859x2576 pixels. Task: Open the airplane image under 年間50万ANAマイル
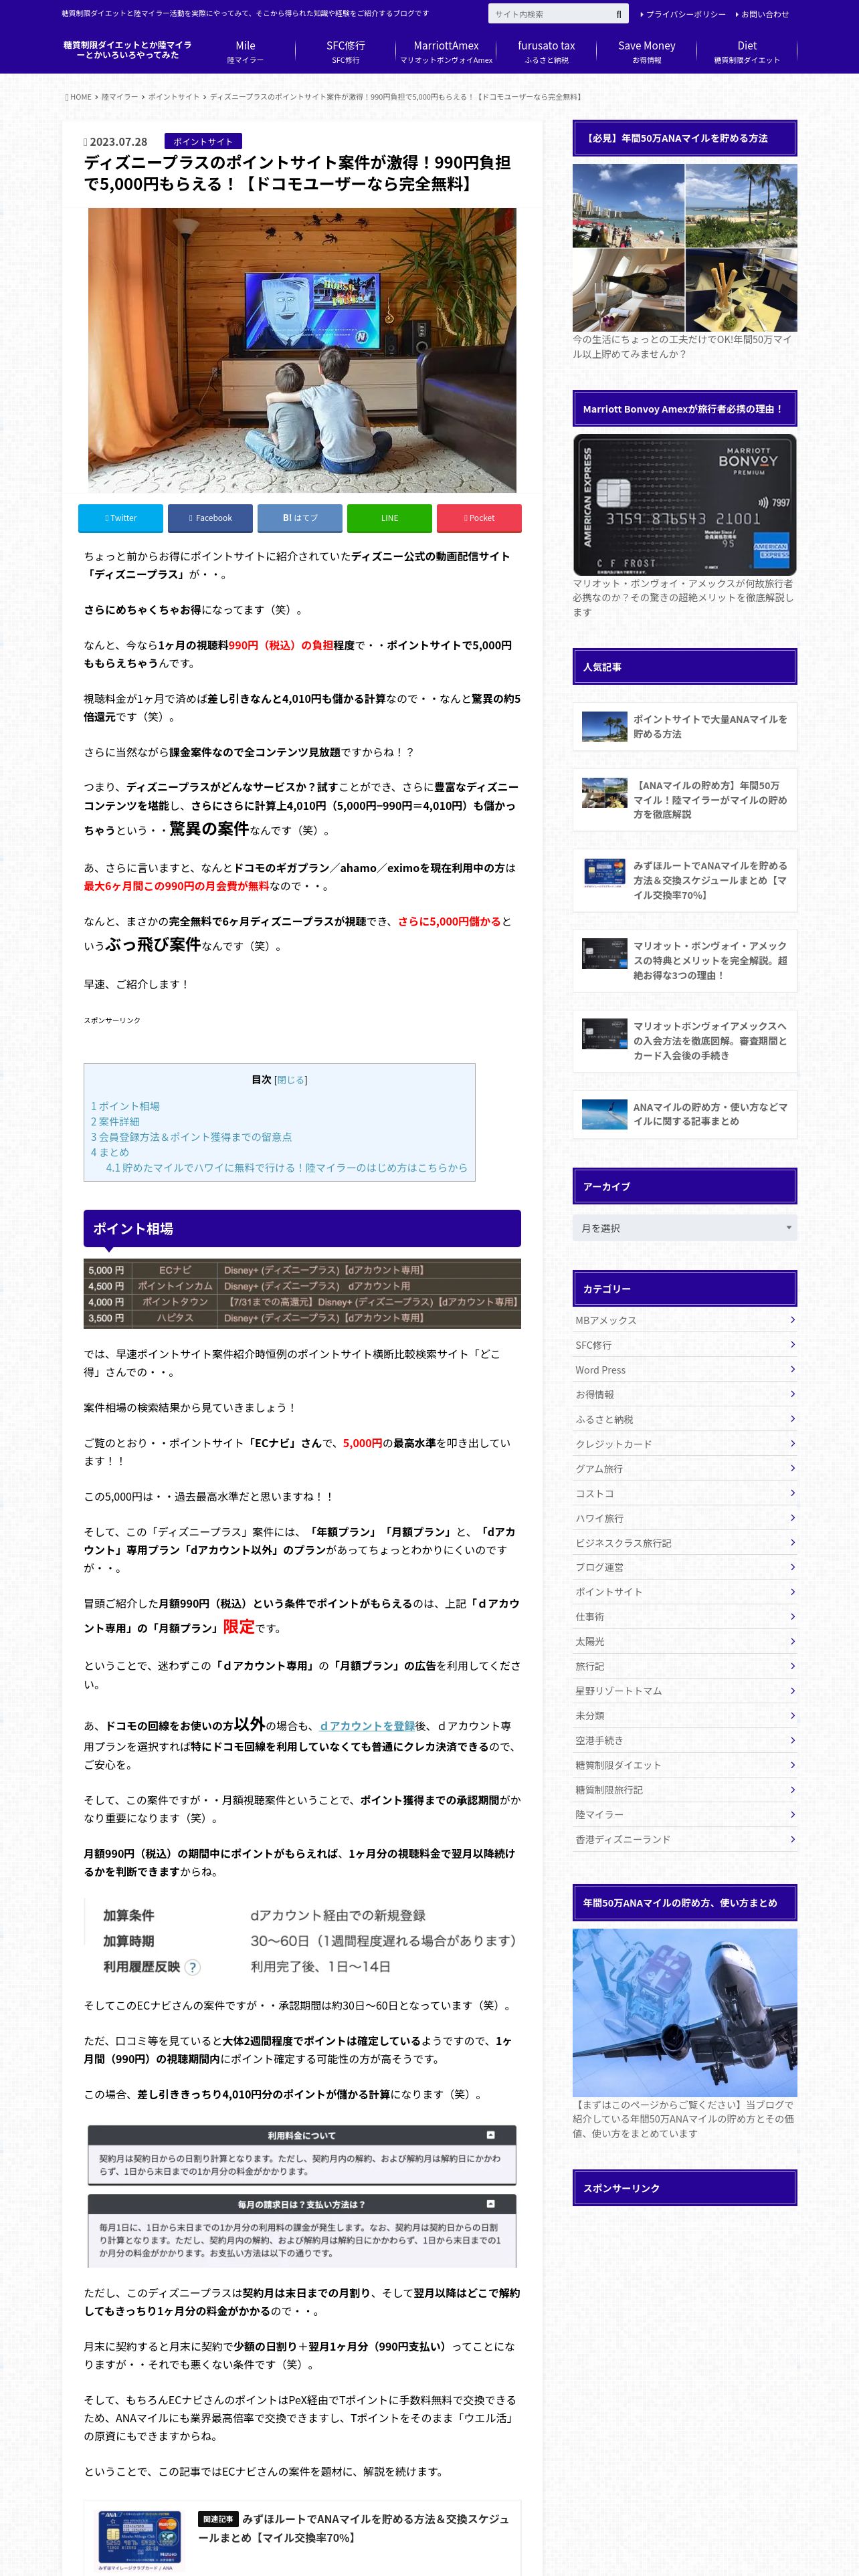(x=684, y=2012)
